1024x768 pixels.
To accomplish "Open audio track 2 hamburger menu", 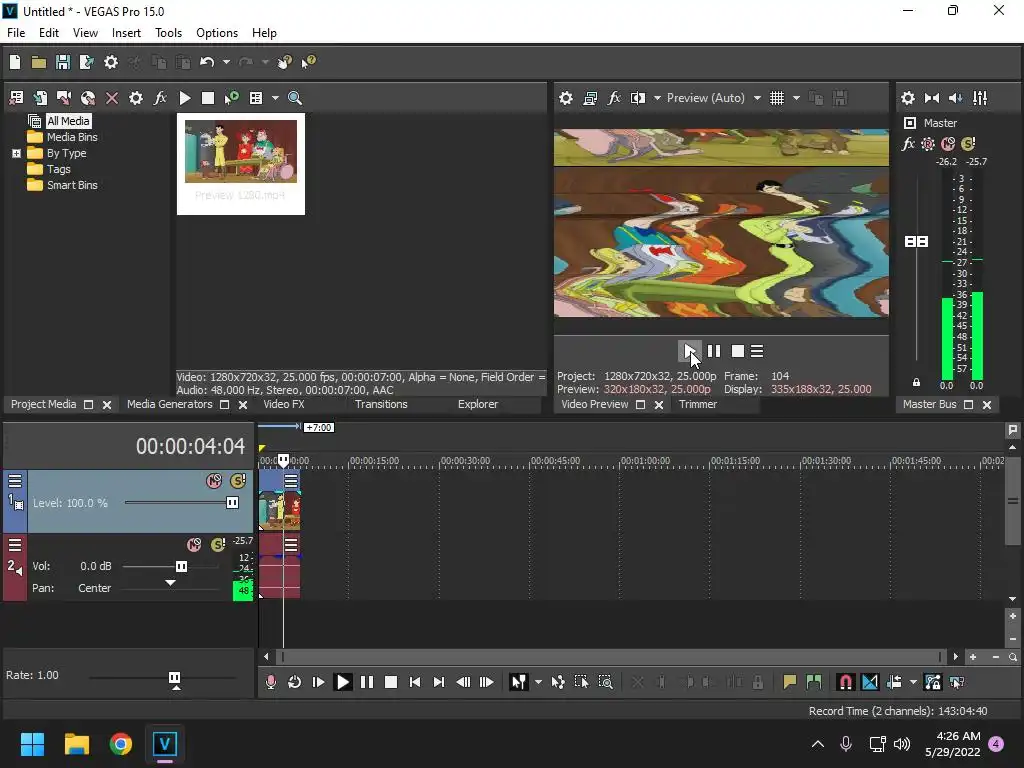I will [15, 545].
